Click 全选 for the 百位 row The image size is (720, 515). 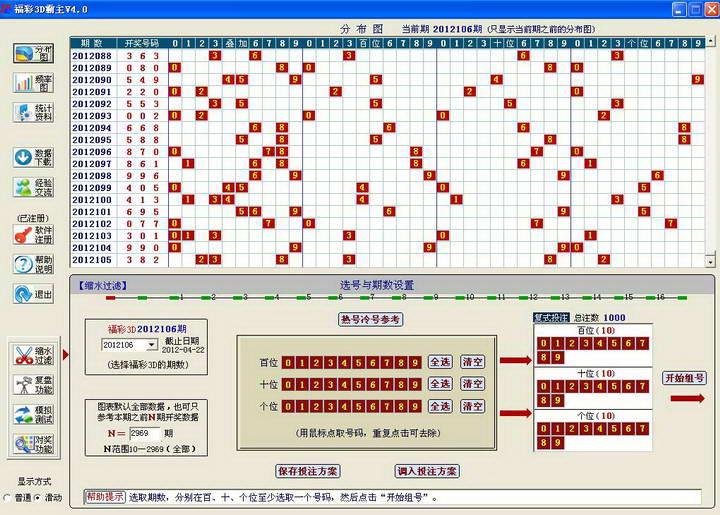pyautogui.click(x=440, y=362)
